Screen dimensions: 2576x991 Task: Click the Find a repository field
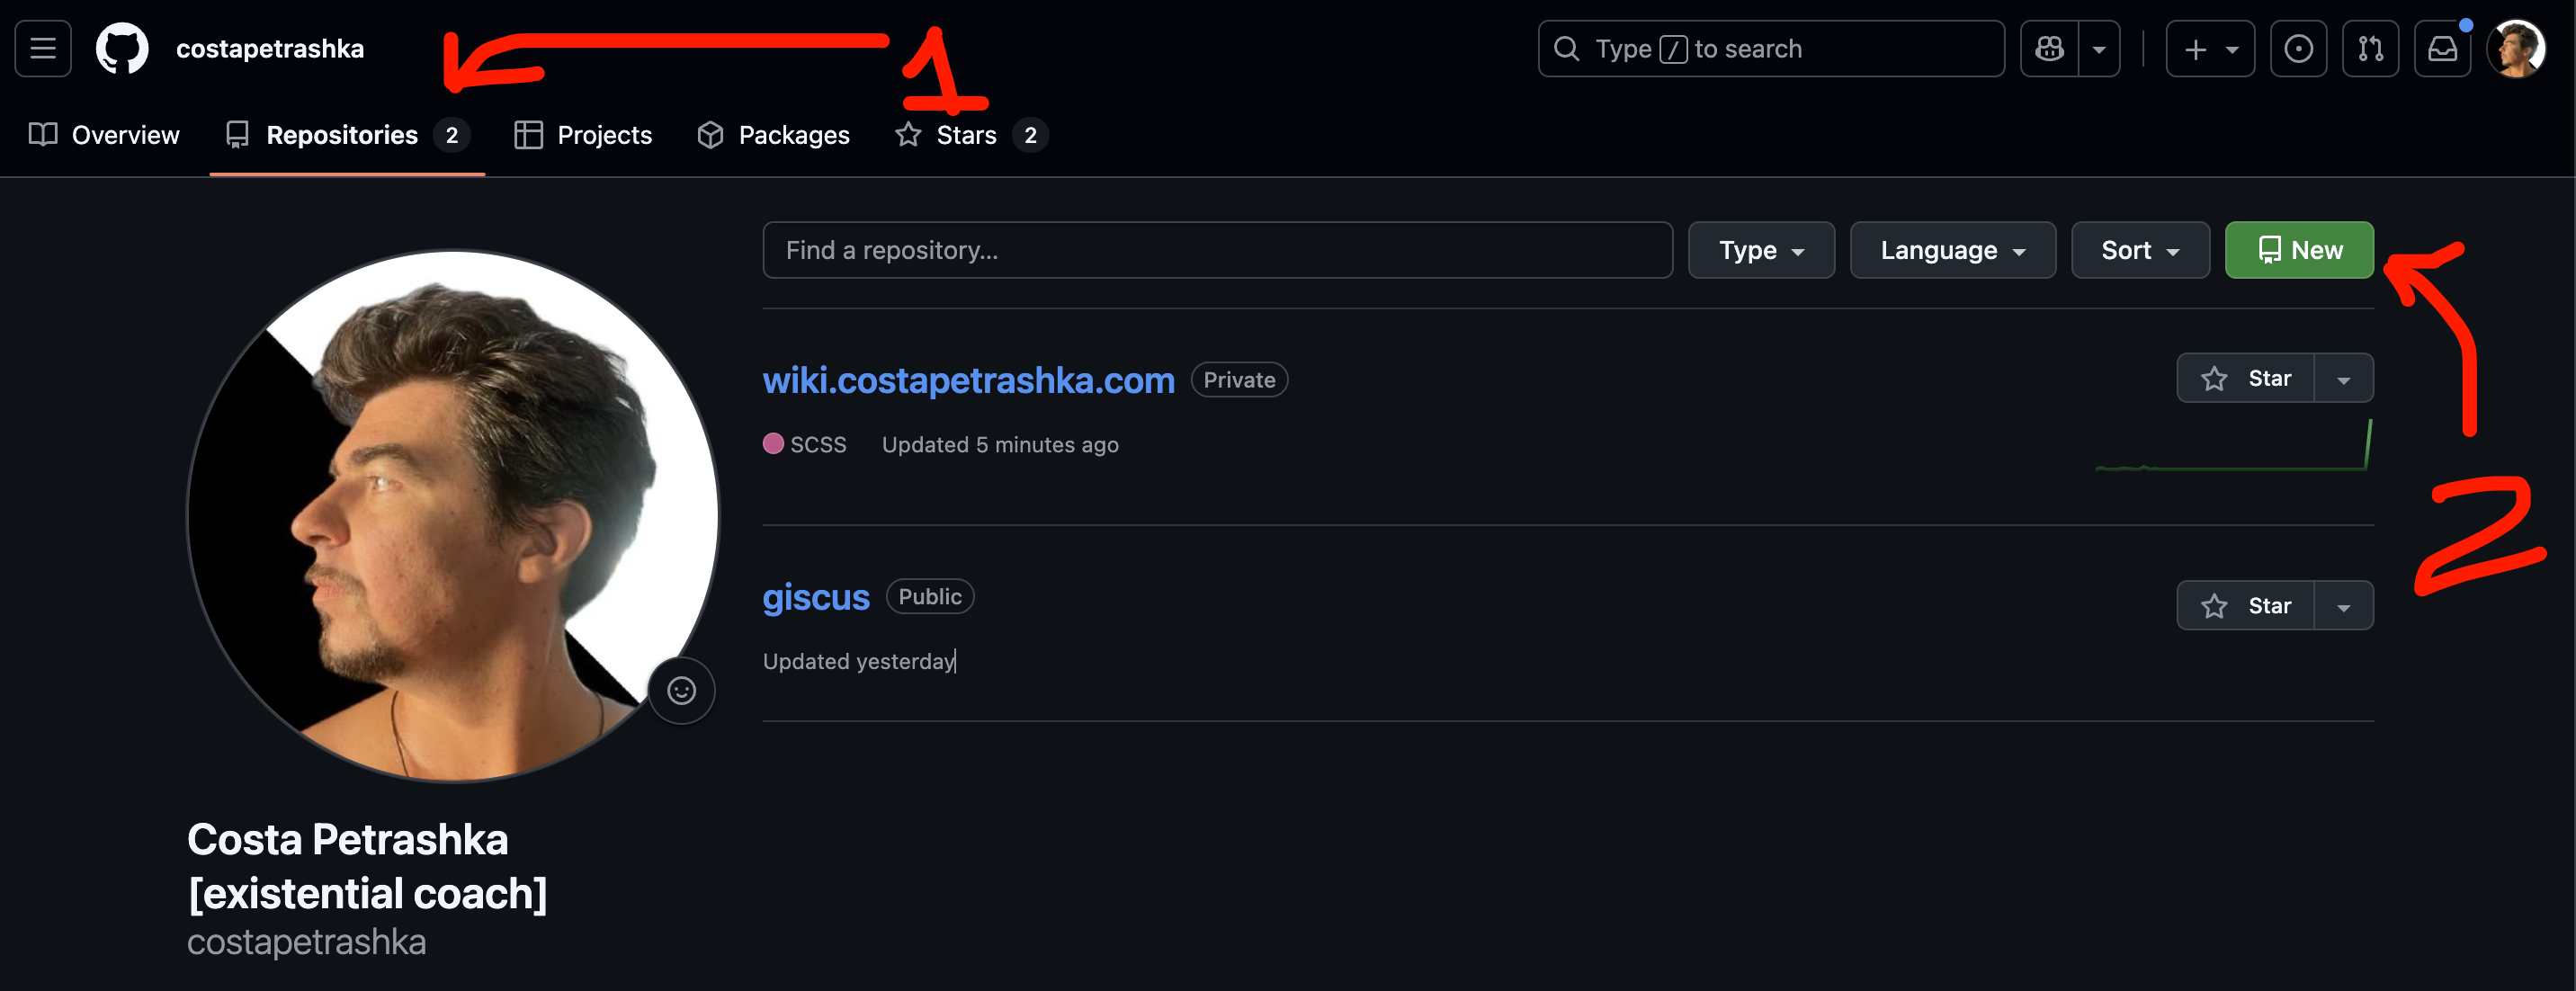tap(1216, 250)
